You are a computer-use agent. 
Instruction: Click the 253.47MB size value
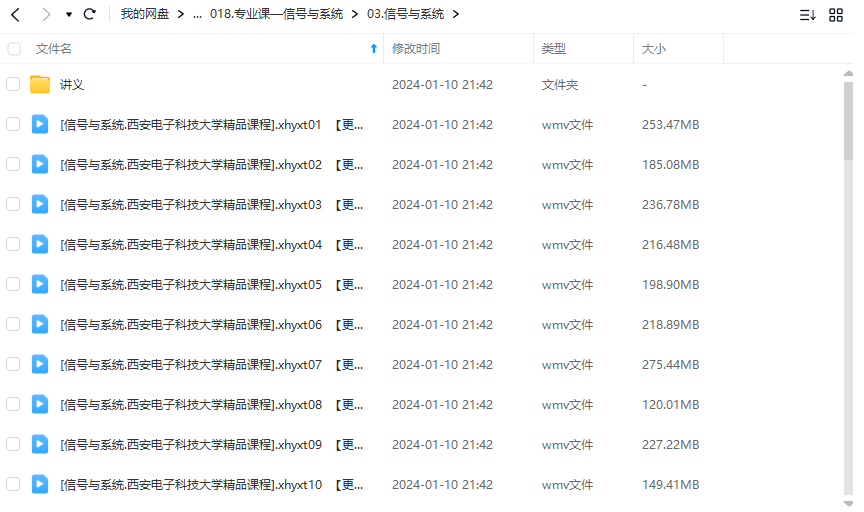pyautogui.click(x=671, y=125)
